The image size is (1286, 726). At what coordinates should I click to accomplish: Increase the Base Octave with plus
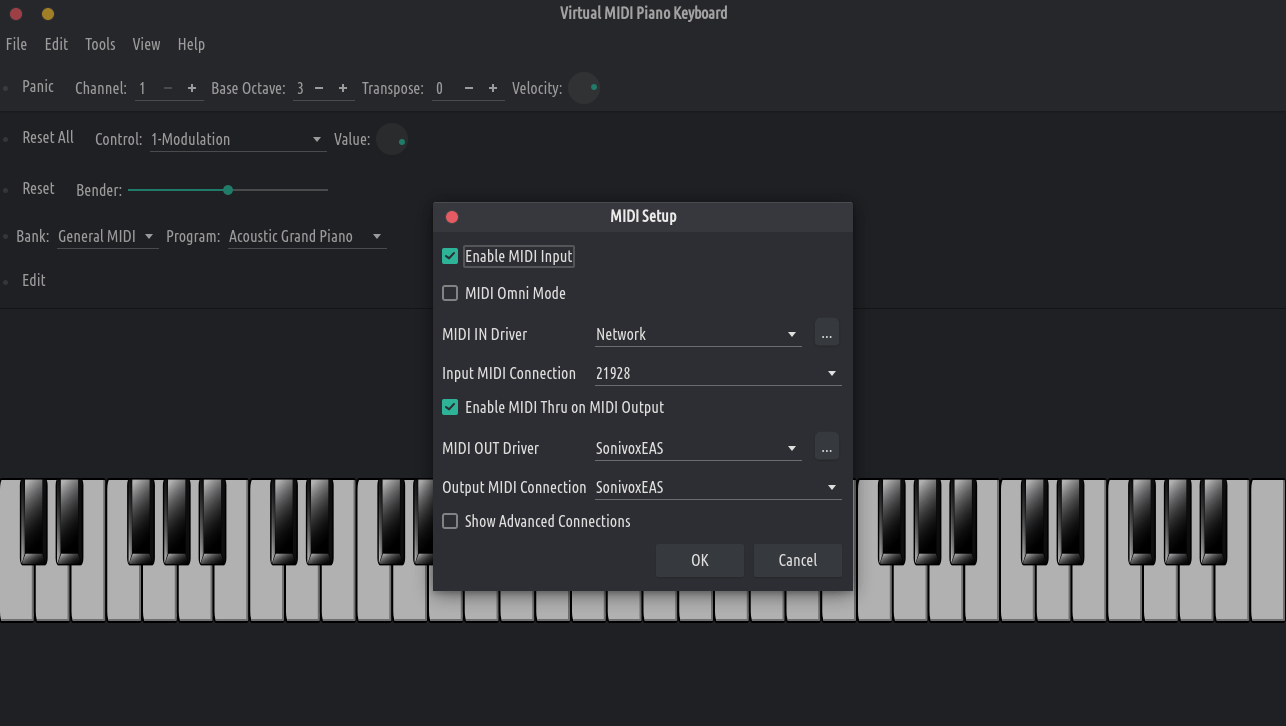coord(343,88)
